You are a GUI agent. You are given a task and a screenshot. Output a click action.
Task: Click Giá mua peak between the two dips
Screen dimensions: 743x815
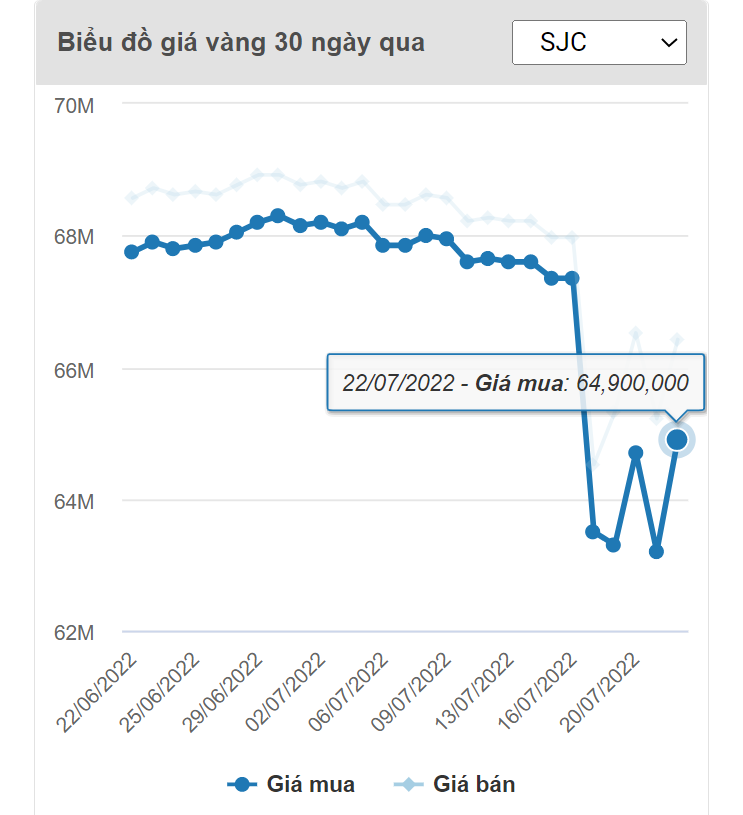click(x=635, y=452)
